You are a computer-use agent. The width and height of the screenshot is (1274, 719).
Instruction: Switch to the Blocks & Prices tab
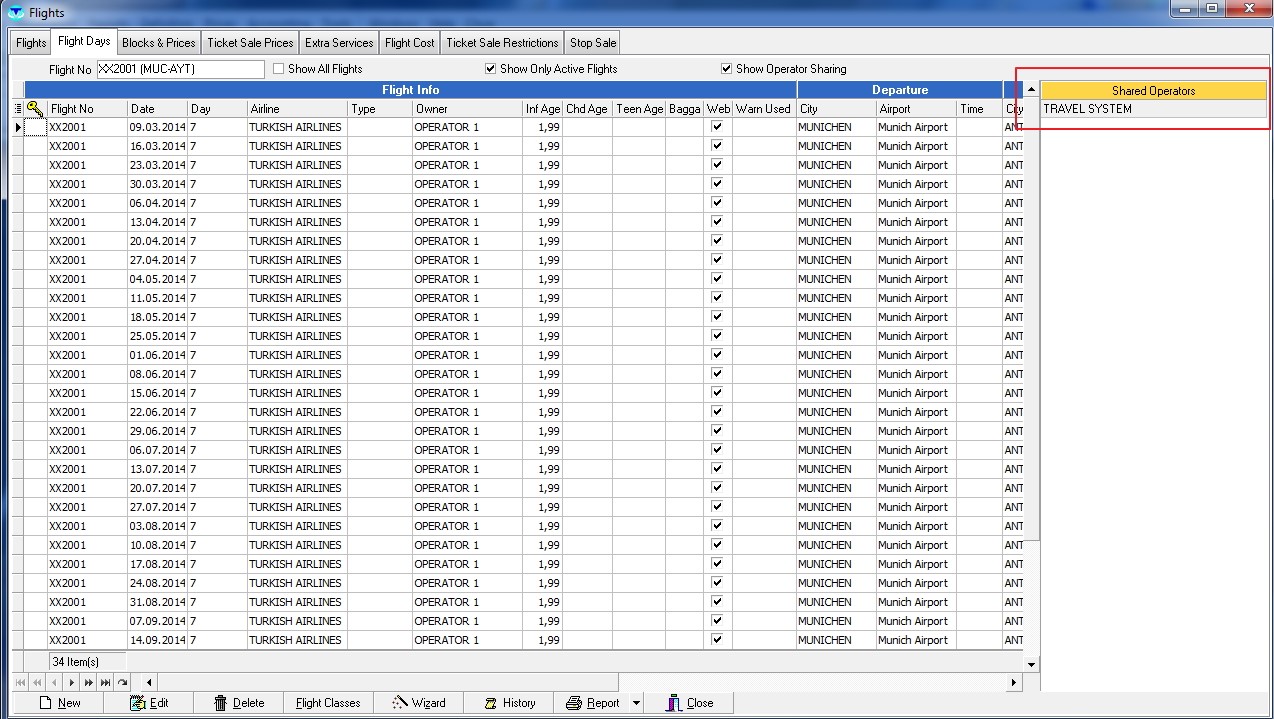tap(158, 43)
